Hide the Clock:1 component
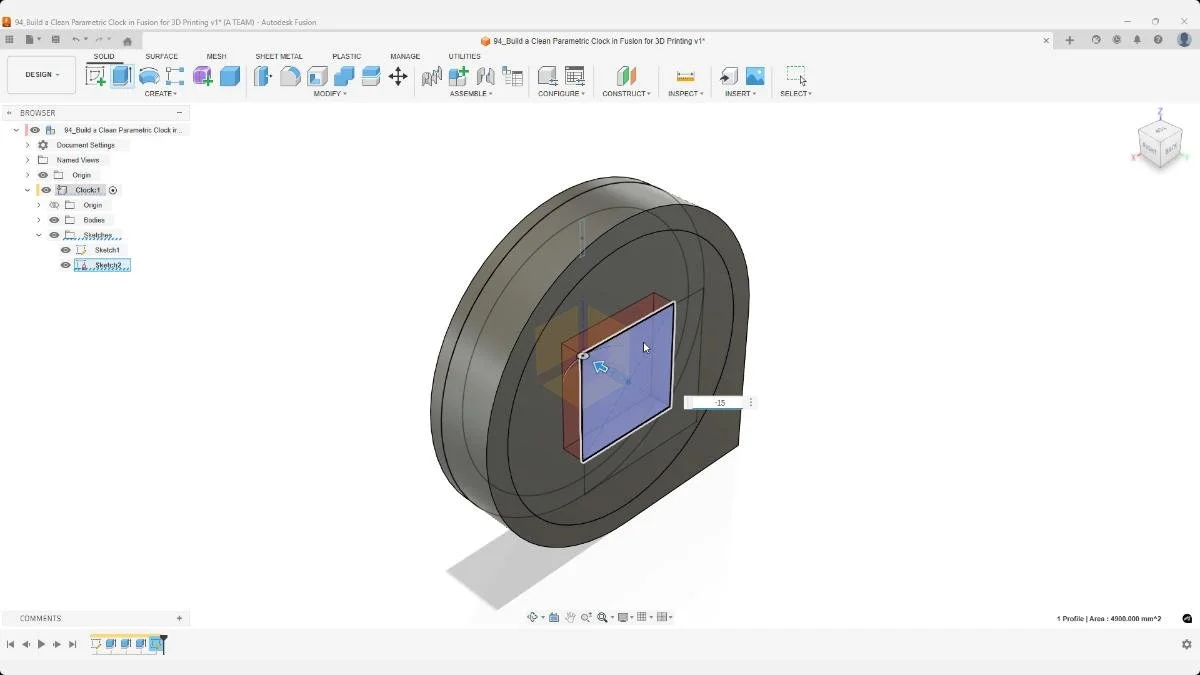The width and height of the screenshot is (1200, 675). (46, 190)
